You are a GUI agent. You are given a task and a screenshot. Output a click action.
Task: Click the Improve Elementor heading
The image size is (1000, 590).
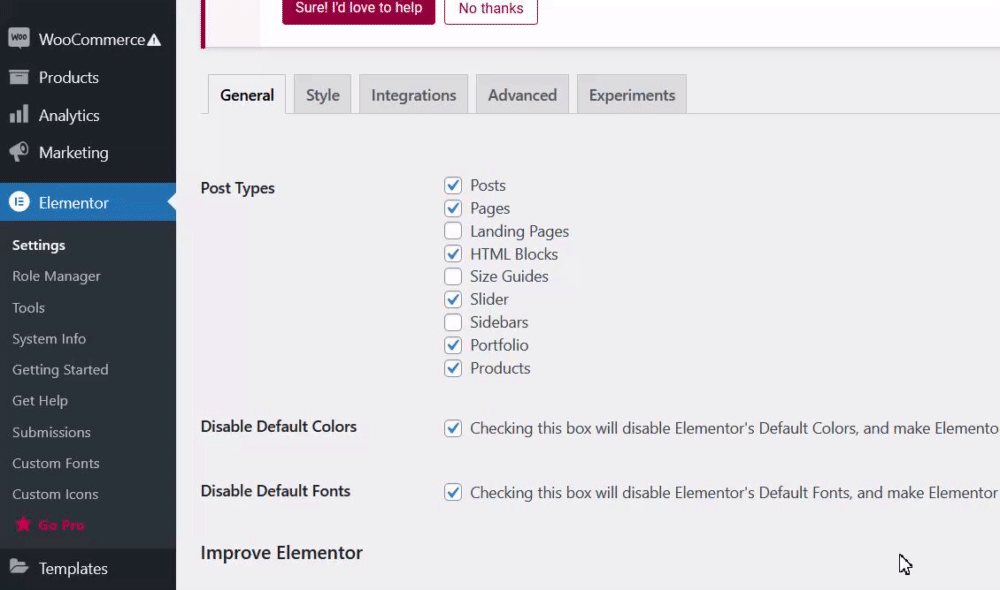pyautogui.click(x=281, y=552)
